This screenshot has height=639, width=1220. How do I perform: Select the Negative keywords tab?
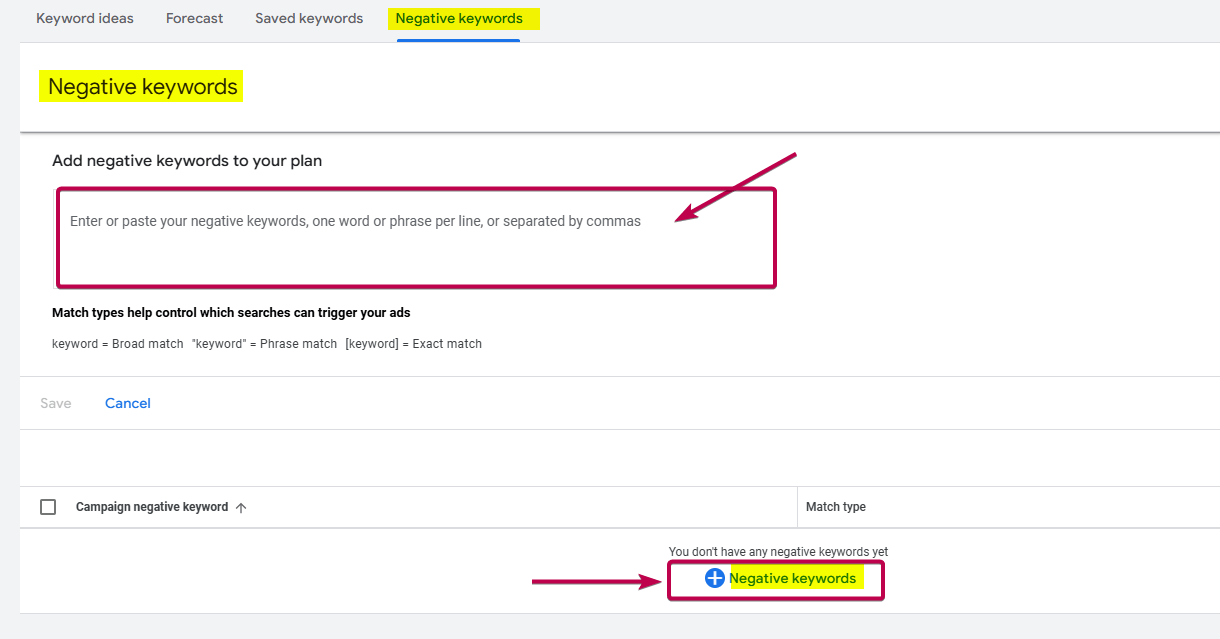459,18
